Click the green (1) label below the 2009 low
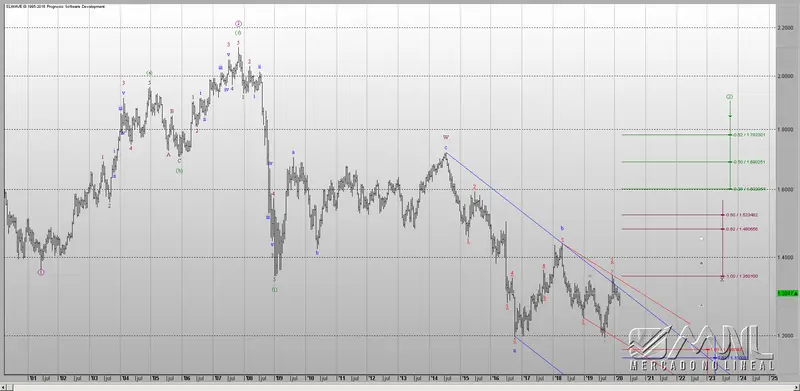The image size is (800, 391). (274, 289)
